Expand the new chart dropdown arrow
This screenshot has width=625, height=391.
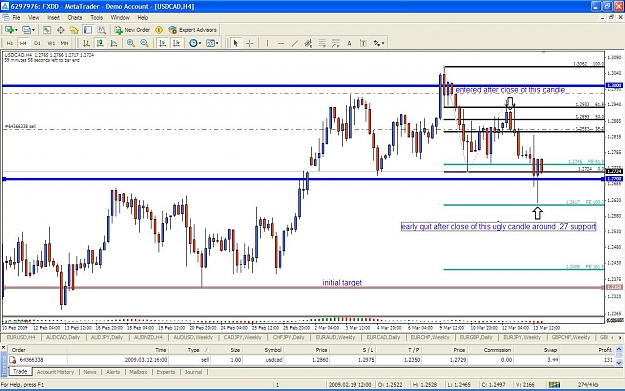[16, 30]
